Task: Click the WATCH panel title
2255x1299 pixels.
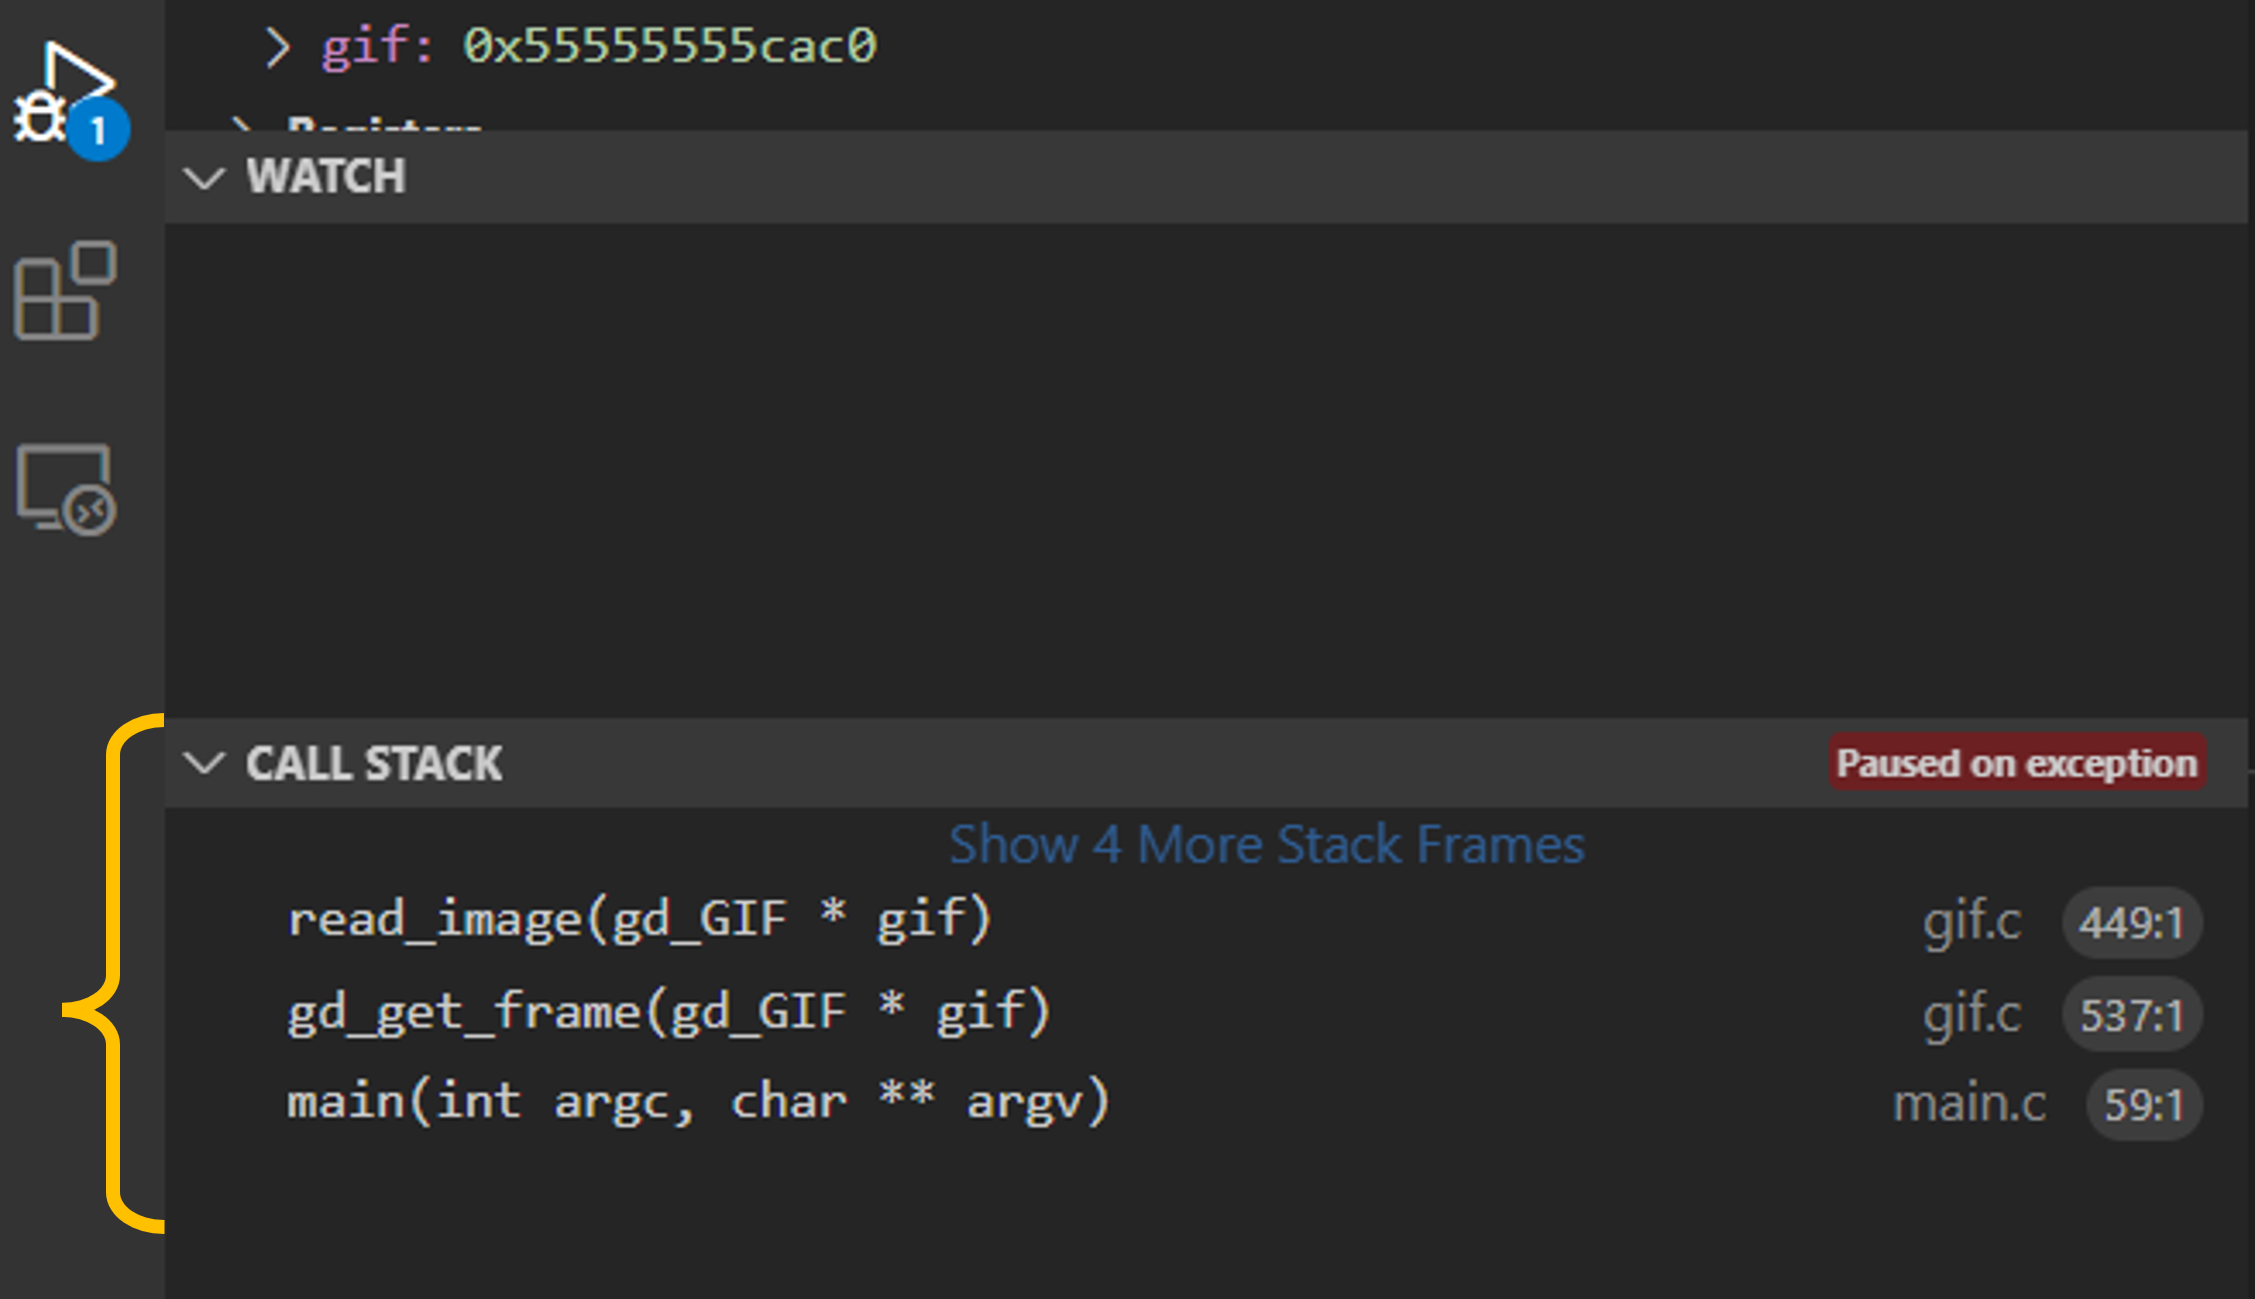Action: [x=326, y=177]
